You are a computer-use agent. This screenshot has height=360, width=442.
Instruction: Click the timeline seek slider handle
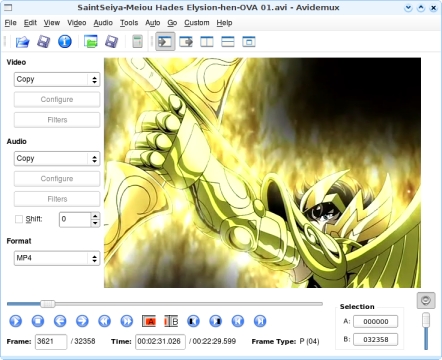pyautogui.click(x=48, y=304)
